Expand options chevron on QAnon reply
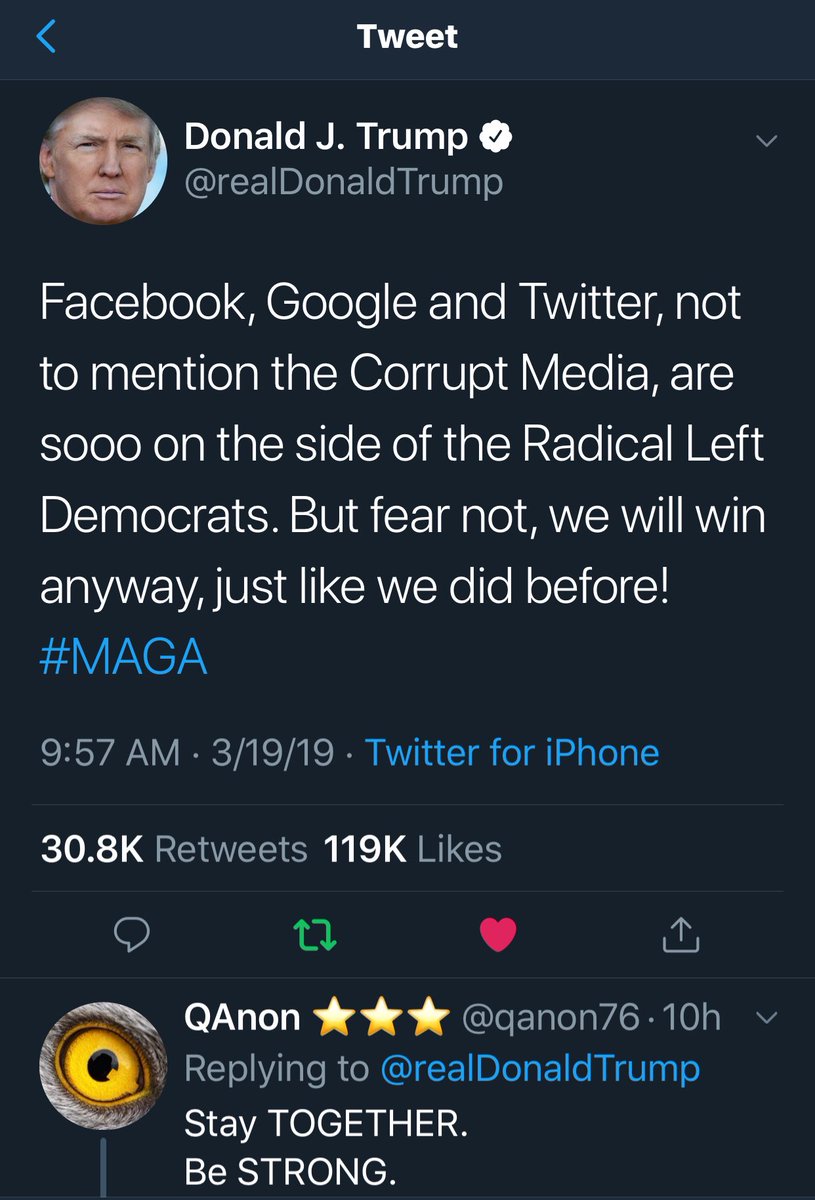Image resolution: width=815 pixels, height=1200 pixels. point(765,1018)
